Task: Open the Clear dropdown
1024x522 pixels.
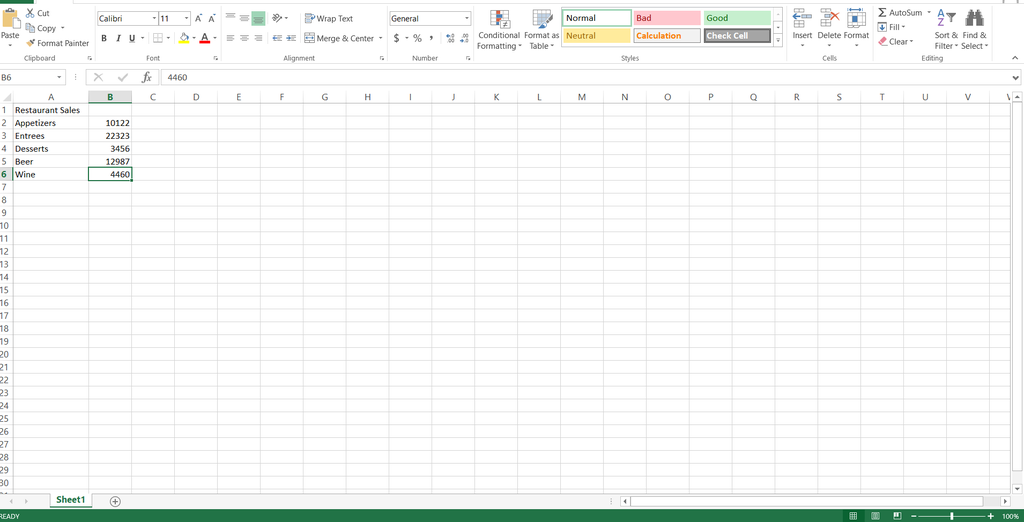Action: [x=895, y=42]
